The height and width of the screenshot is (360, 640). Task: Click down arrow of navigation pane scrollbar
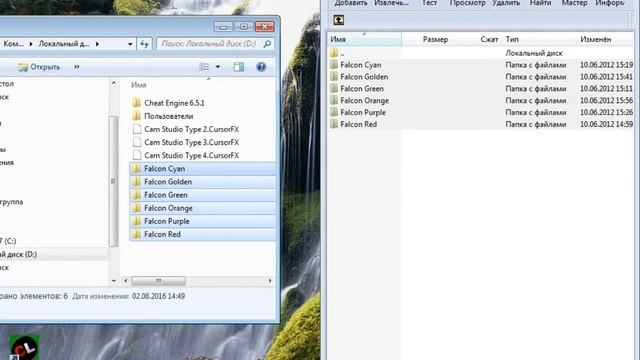(x=113, y=281)
